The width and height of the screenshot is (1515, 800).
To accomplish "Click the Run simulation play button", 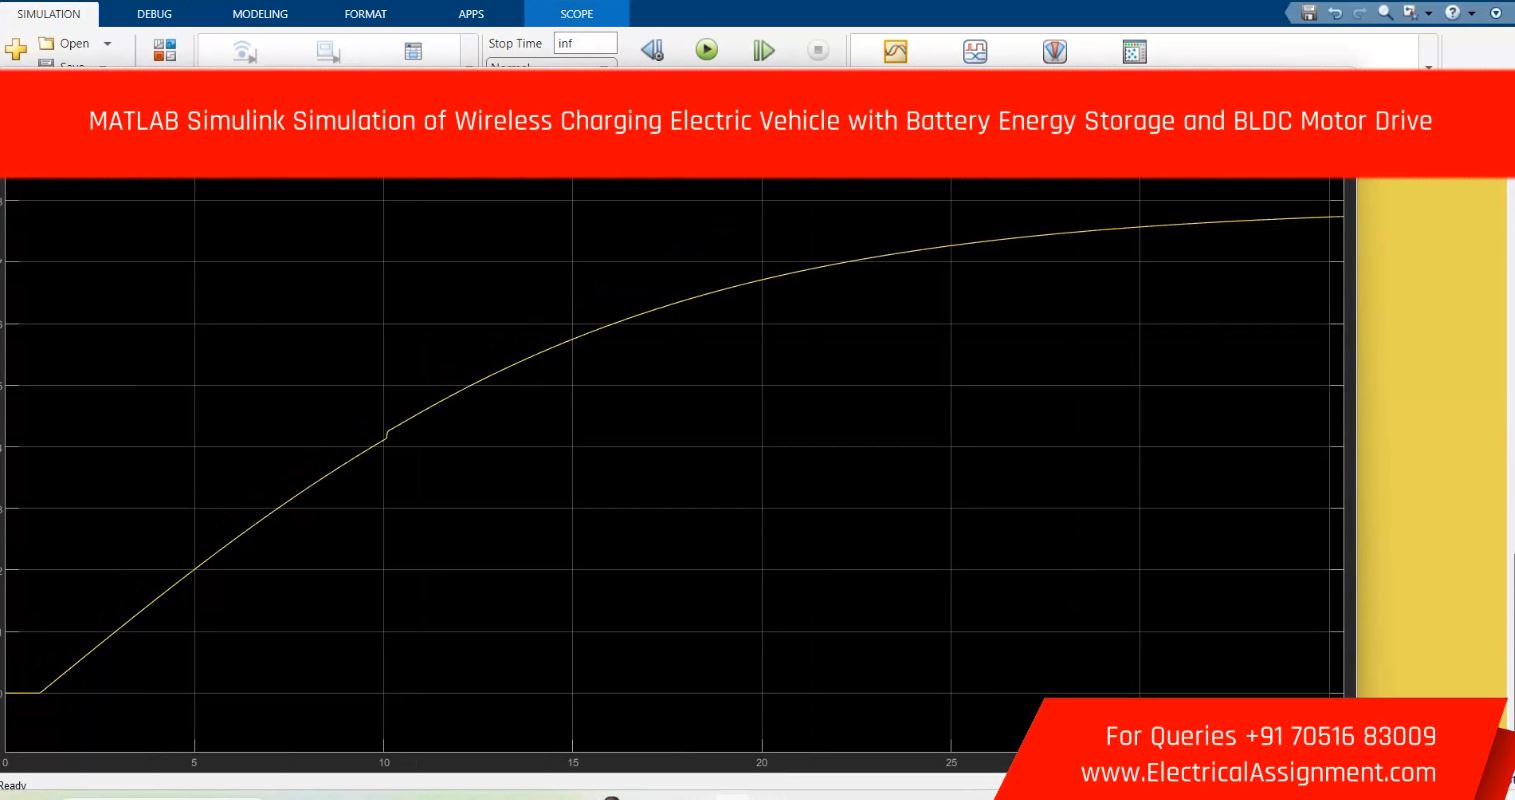I will pyautogui.click(x=707, y=50).
